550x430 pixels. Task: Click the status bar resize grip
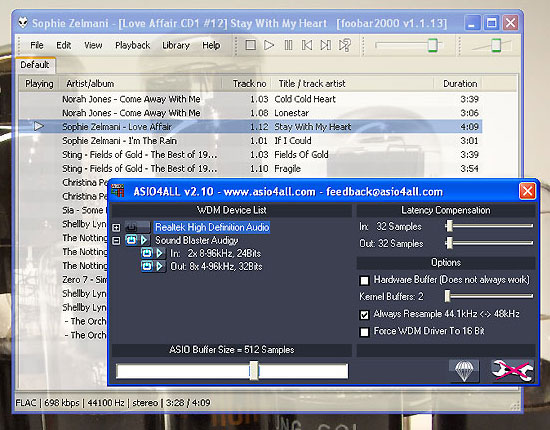point(515,406)
